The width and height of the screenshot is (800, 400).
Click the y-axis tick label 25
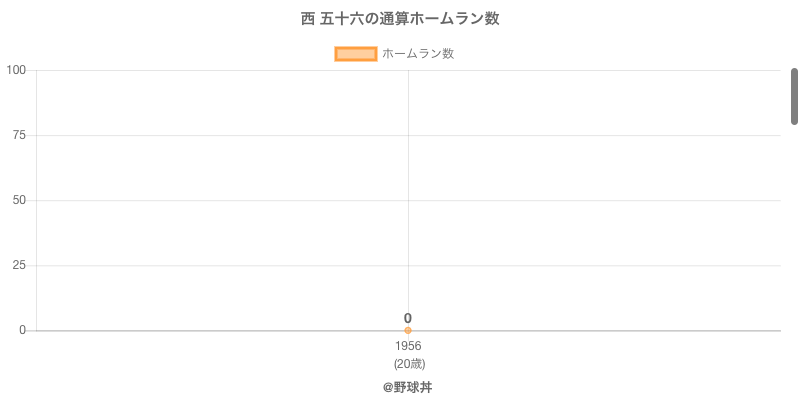(19, 265)
